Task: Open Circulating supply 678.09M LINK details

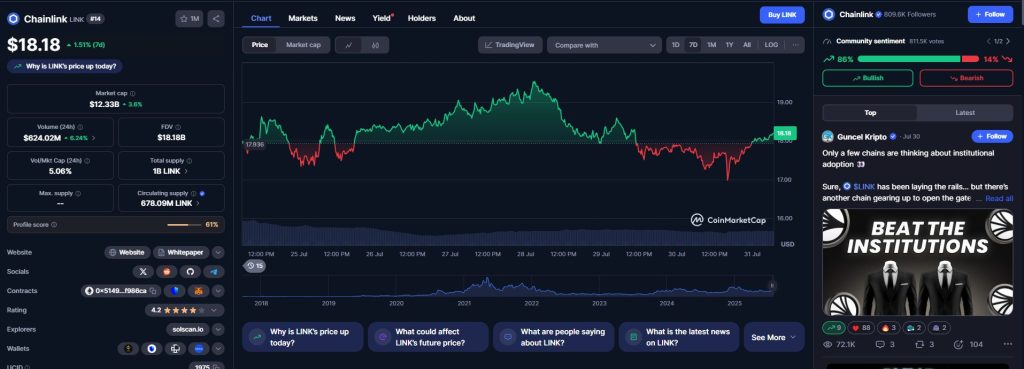Action: pyautogui.click(x=198, y=203)
